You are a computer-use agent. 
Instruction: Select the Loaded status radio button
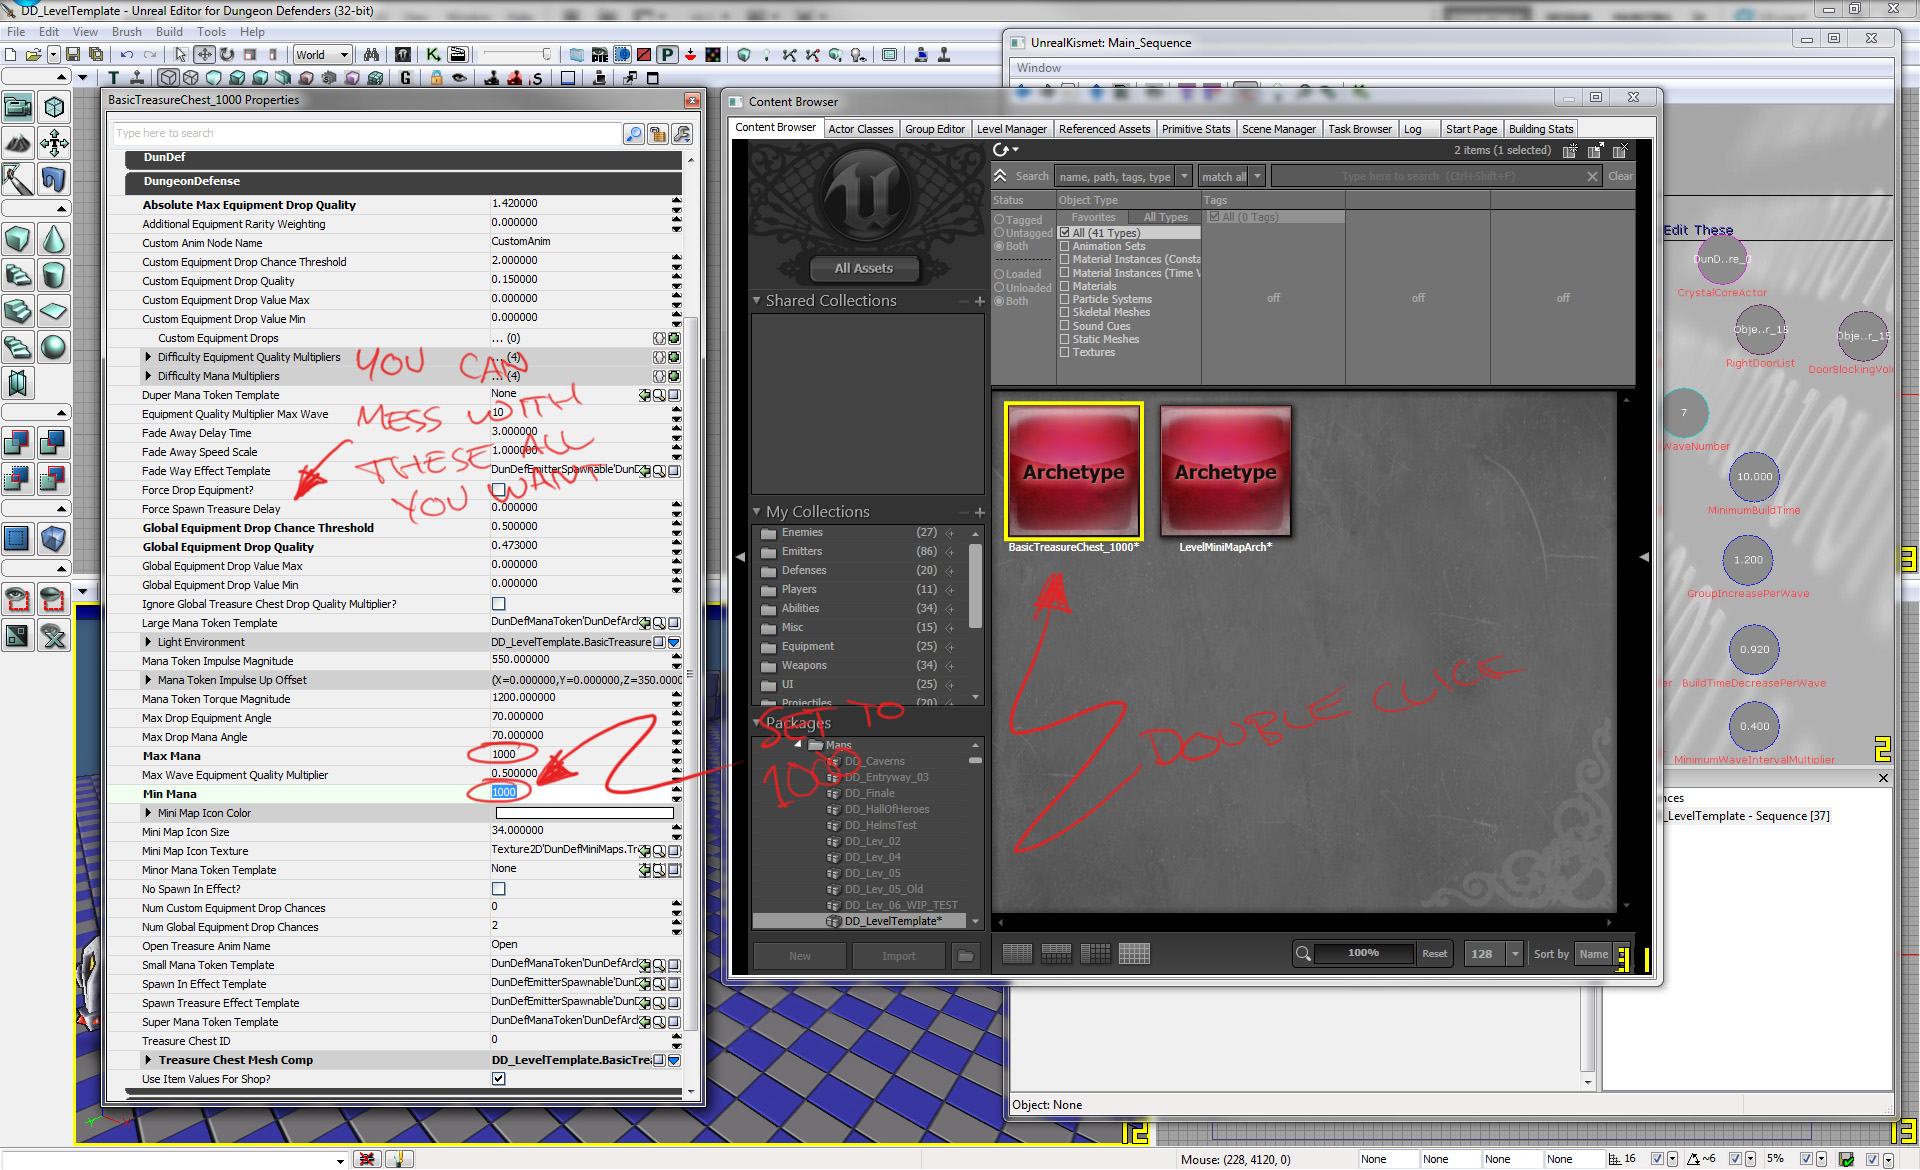999,274
